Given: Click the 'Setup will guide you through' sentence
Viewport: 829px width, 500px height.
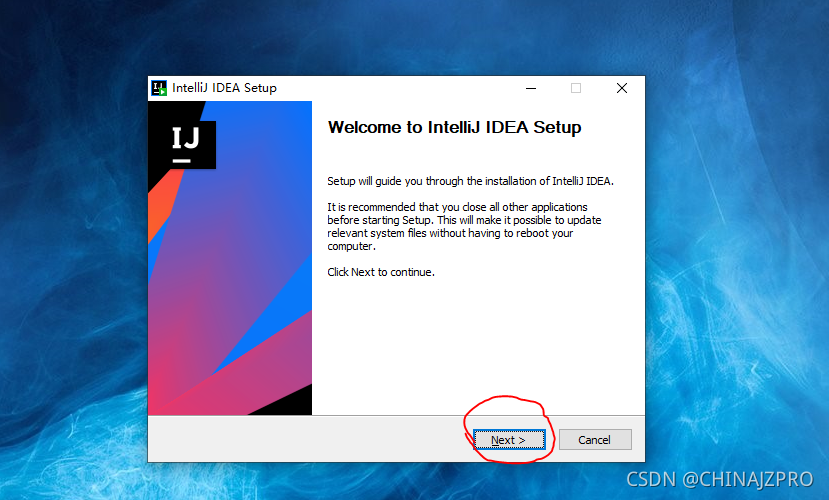Looking at the screenshot, I should click(471, 181).
